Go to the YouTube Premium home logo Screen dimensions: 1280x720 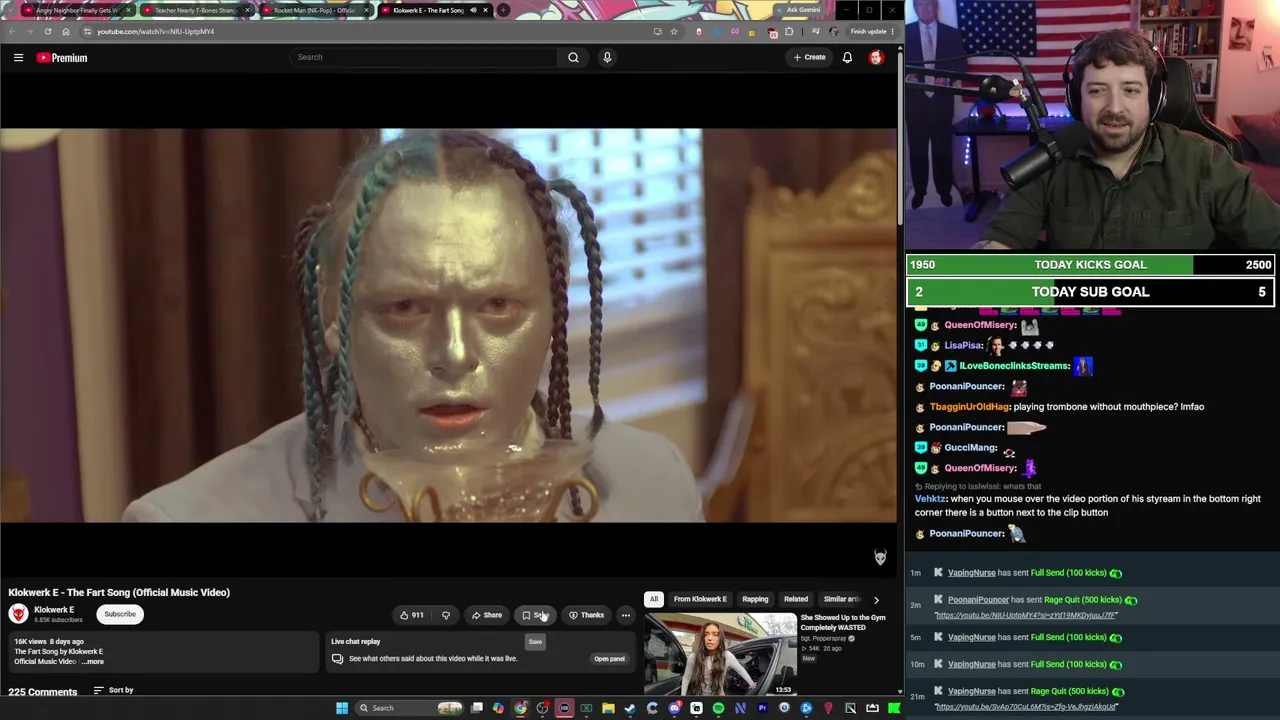62,58
